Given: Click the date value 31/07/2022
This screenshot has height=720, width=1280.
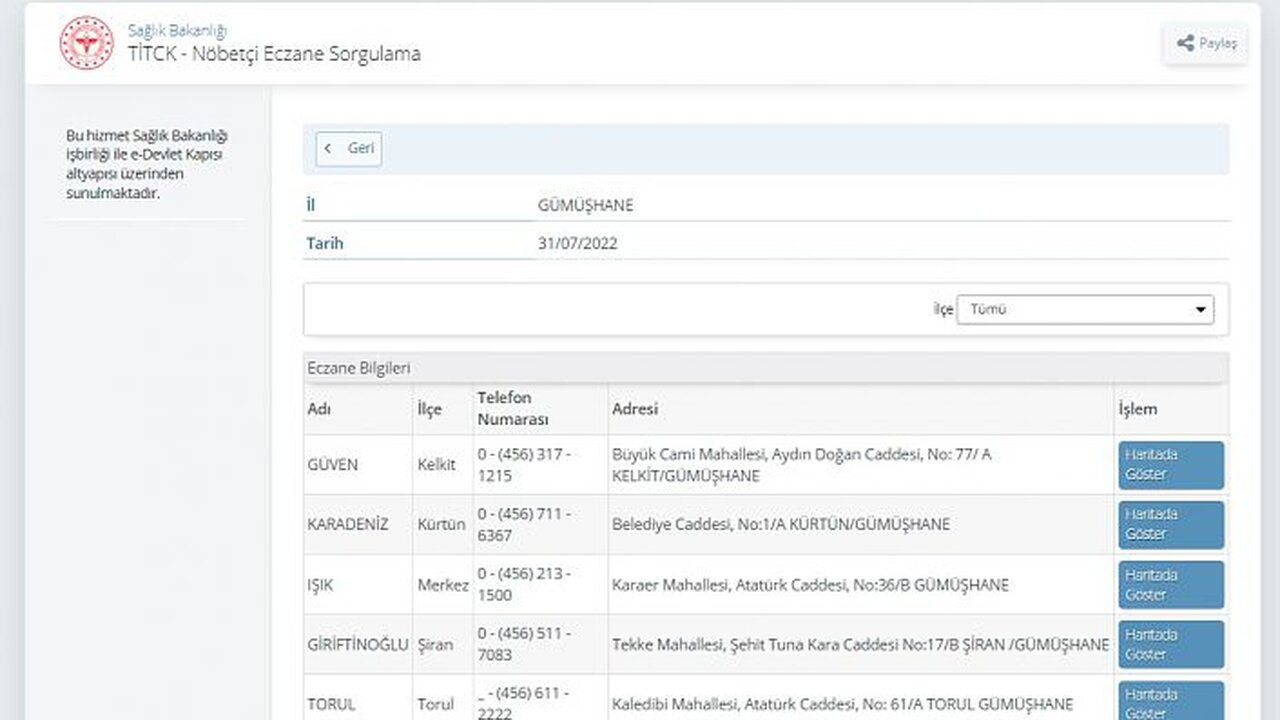Looking at the screenshot, I should 578,243.
